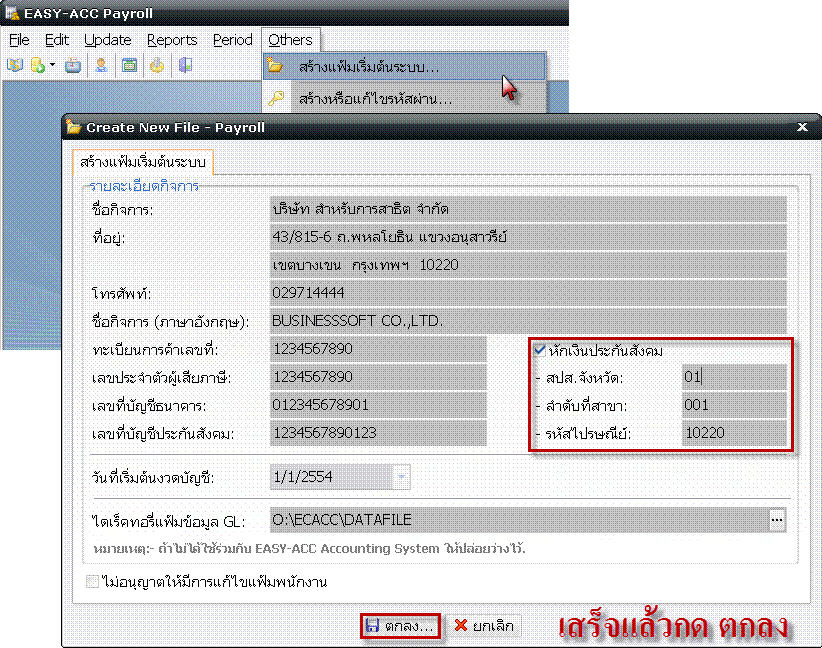
Task: Select สร้างแฟ้มเริ่มต้นระบบ tab in dialog
Action: coord(142,162)
